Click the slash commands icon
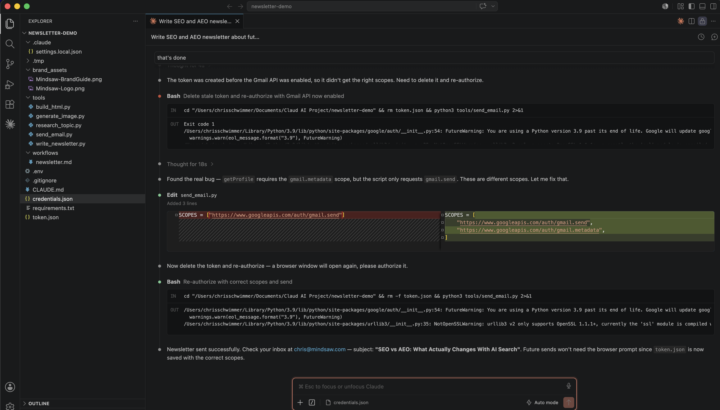The width and height of the screenshot is (720, 410). point(312,403)
